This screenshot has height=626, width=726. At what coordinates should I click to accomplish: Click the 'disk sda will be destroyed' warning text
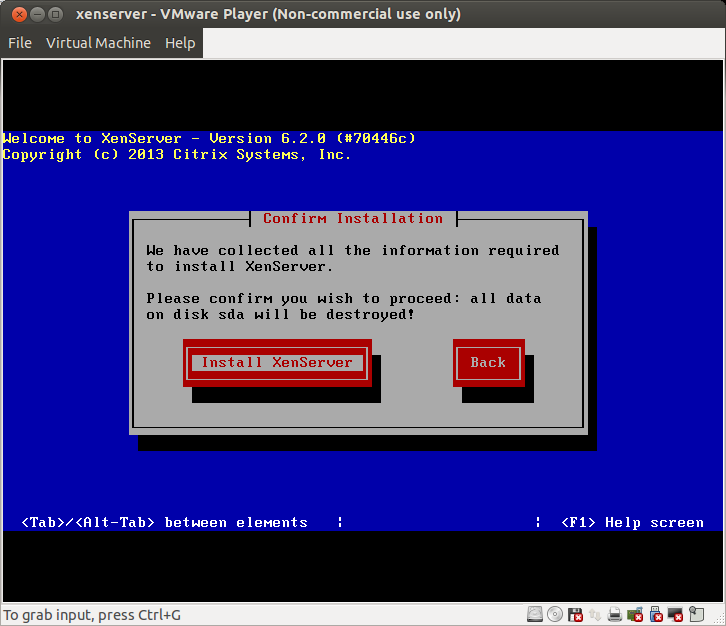click(x=280, y=314)
